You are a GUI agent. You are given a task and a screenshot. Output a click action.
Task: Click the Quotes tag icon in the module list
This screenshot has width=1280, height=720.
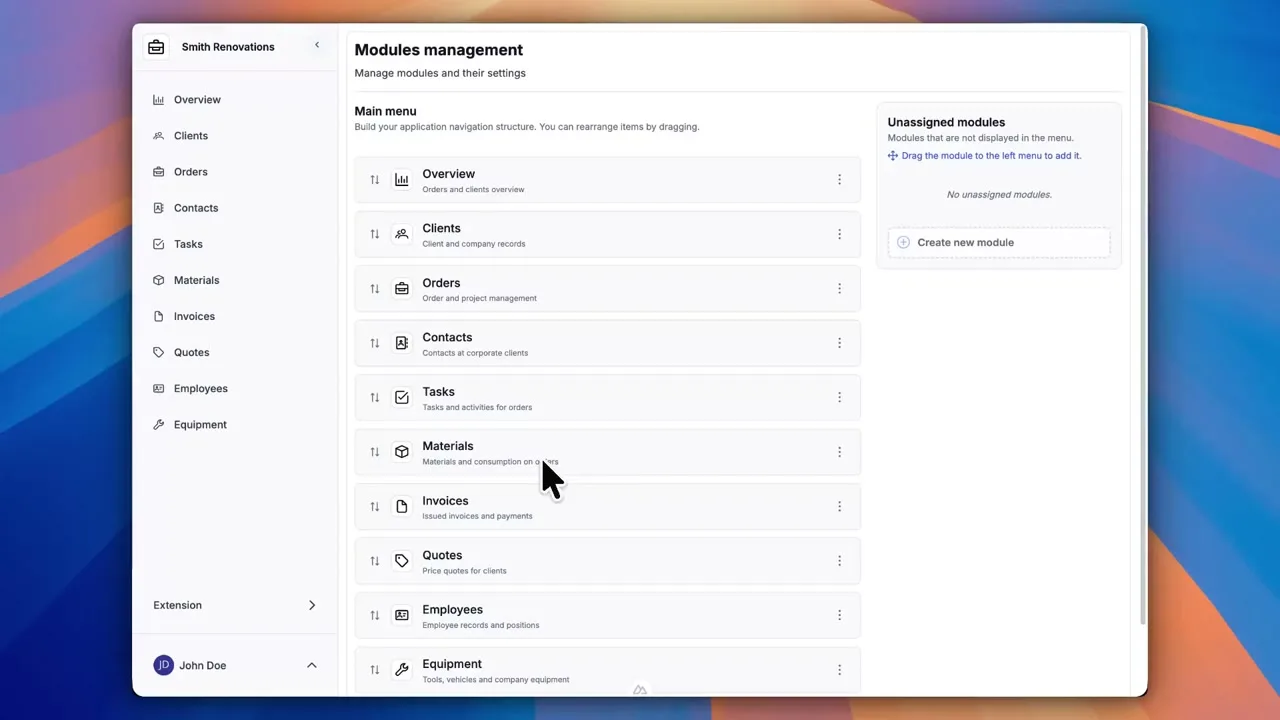(401, 560)
